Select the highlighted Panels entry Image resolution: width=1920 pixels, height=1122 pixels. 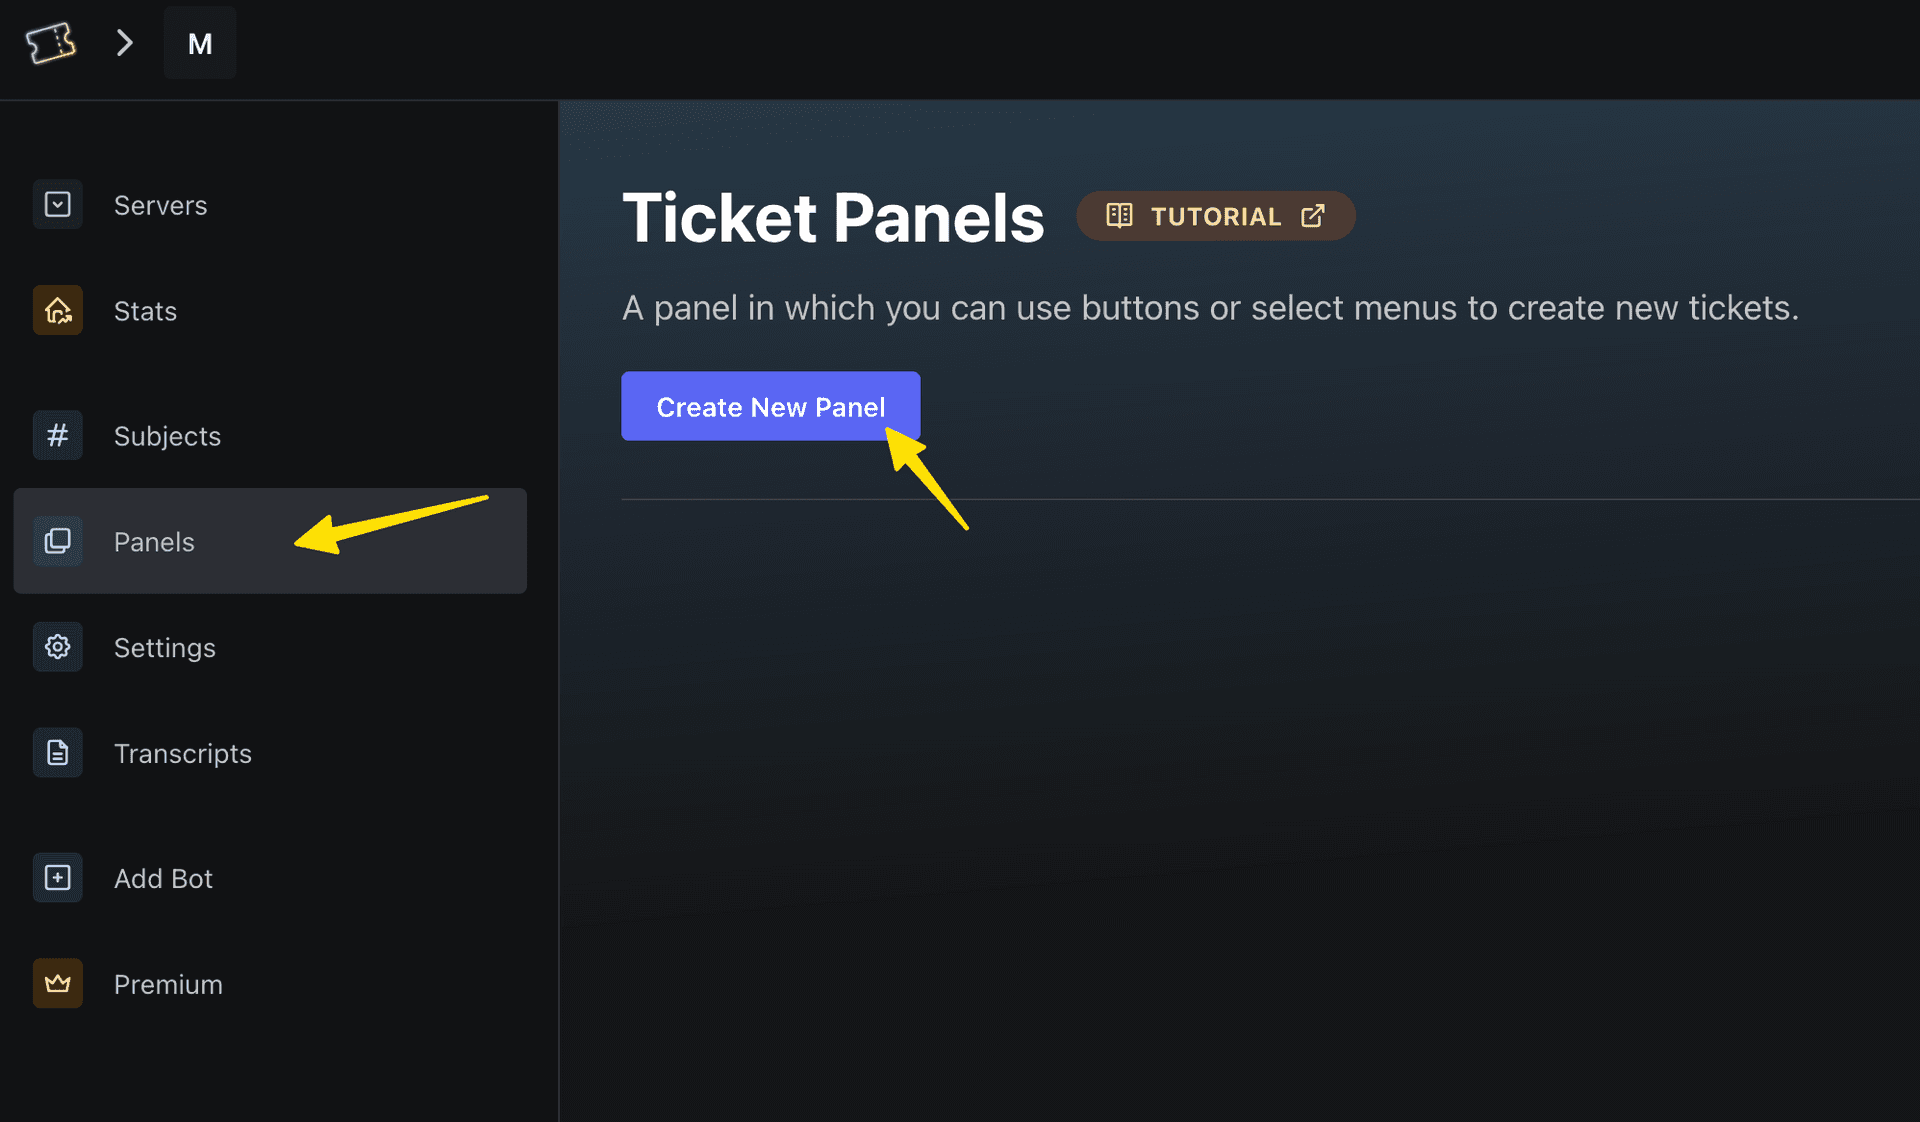(x=154, y=541)
